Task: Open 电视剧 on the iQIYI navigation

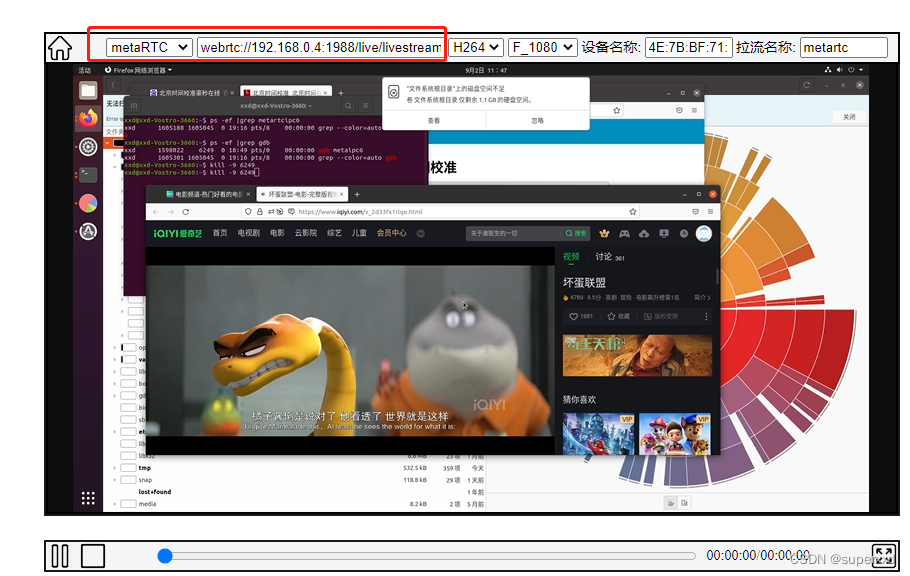Action: tap(248, 233)
